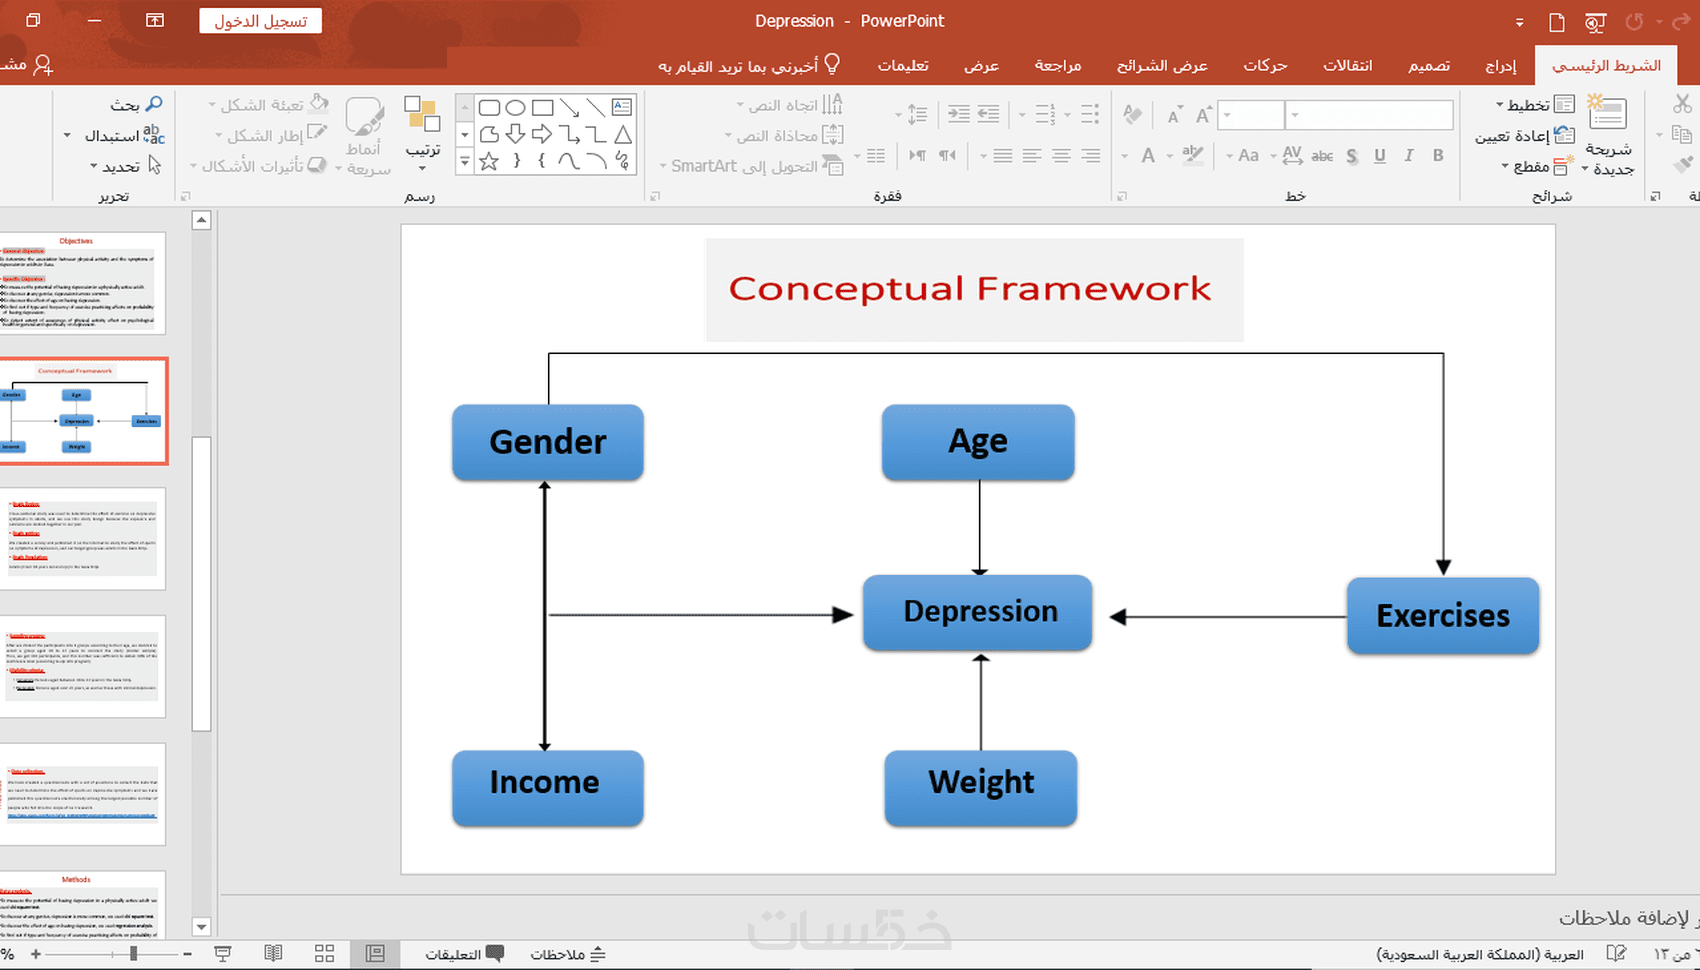Screen dimensions: 1700x970
Task: Click the text highlight color pen
Action: pyautogui.click(x=1193, y=155)
